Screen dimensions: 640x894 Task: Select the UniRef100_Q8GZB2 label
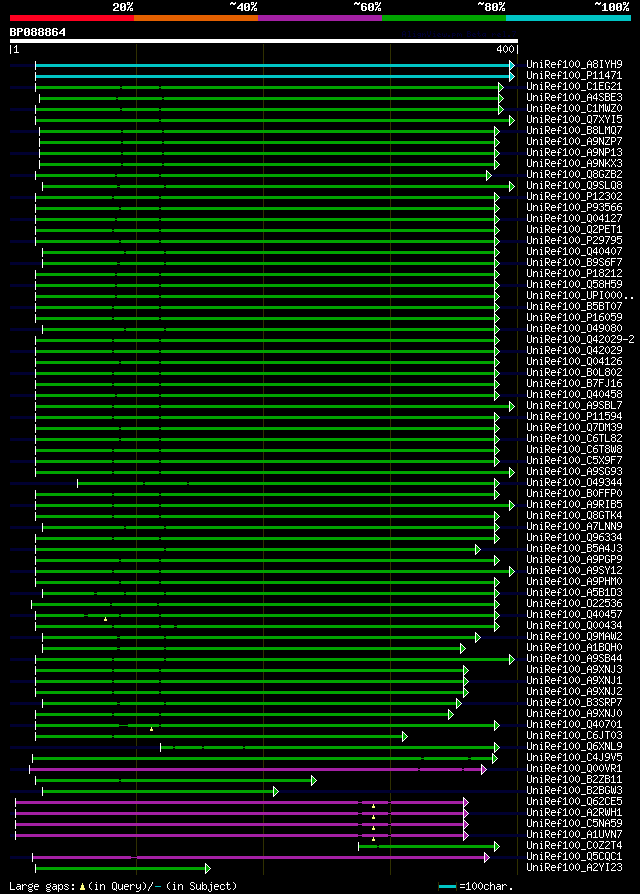(574, 174)
